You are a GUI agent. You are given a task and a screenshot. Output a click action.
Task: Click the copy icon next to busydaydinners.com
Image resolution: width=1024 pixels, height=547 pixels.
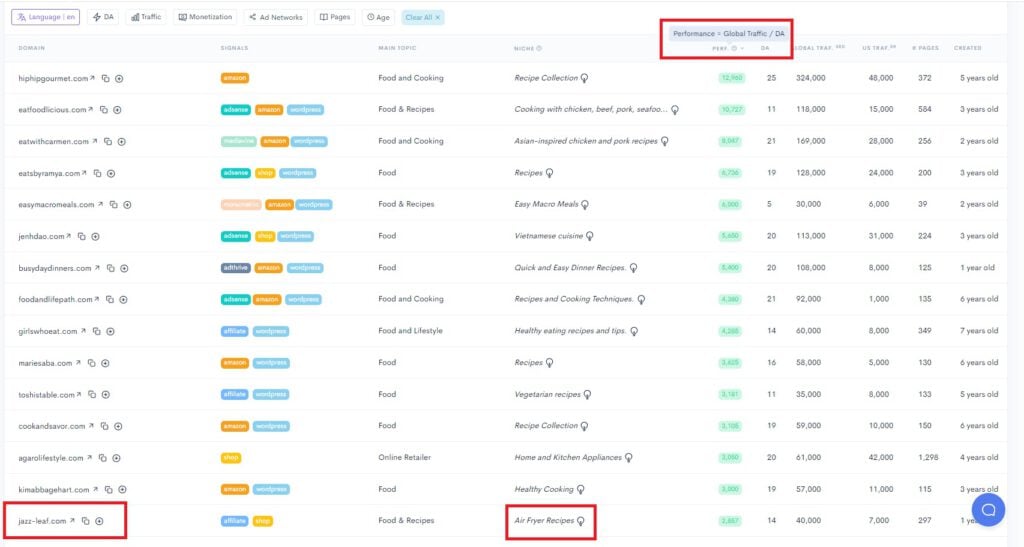point(110,268)
